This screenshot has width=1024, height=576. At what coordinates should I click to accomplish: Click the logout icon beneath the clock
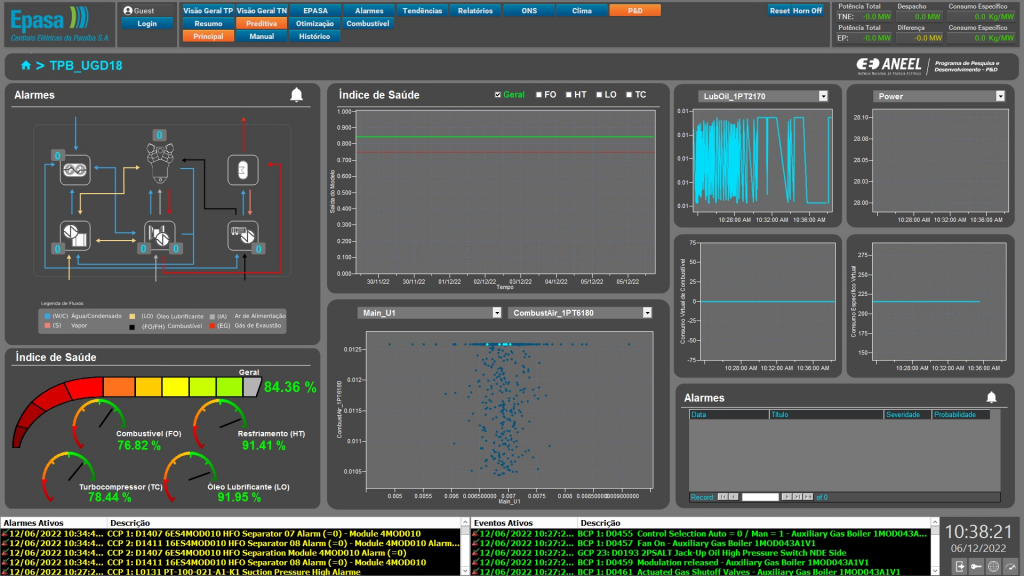coord(959,567)
